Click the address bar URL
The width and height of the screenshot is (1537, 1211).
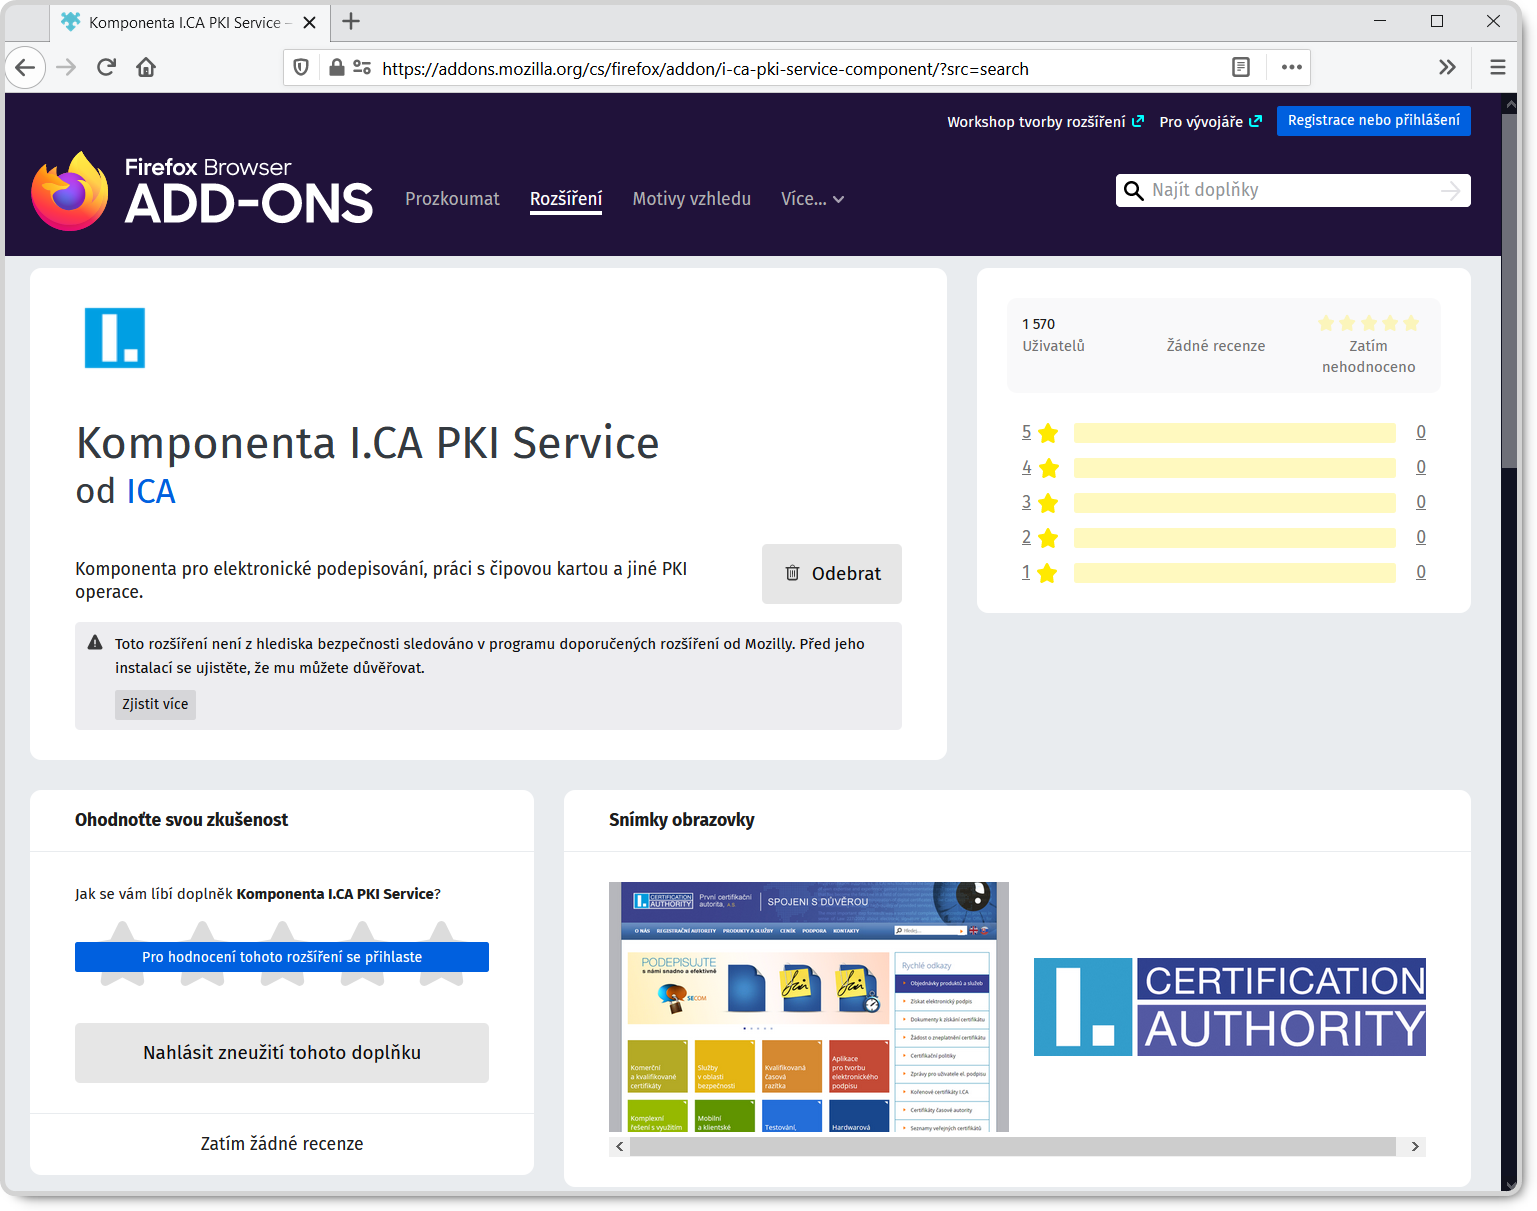pos(705,69)
